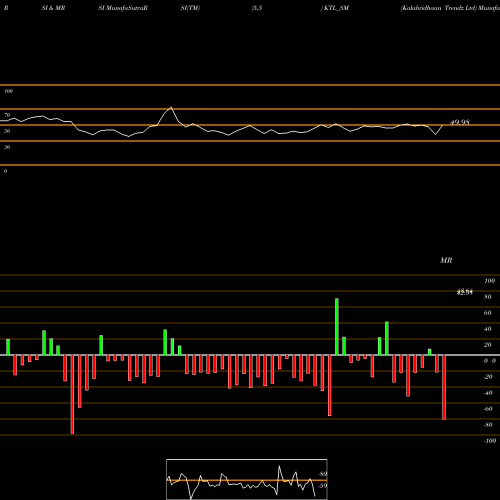
Task: Click the KTL_SM ticker text in the header
Action: click(336, 8)
